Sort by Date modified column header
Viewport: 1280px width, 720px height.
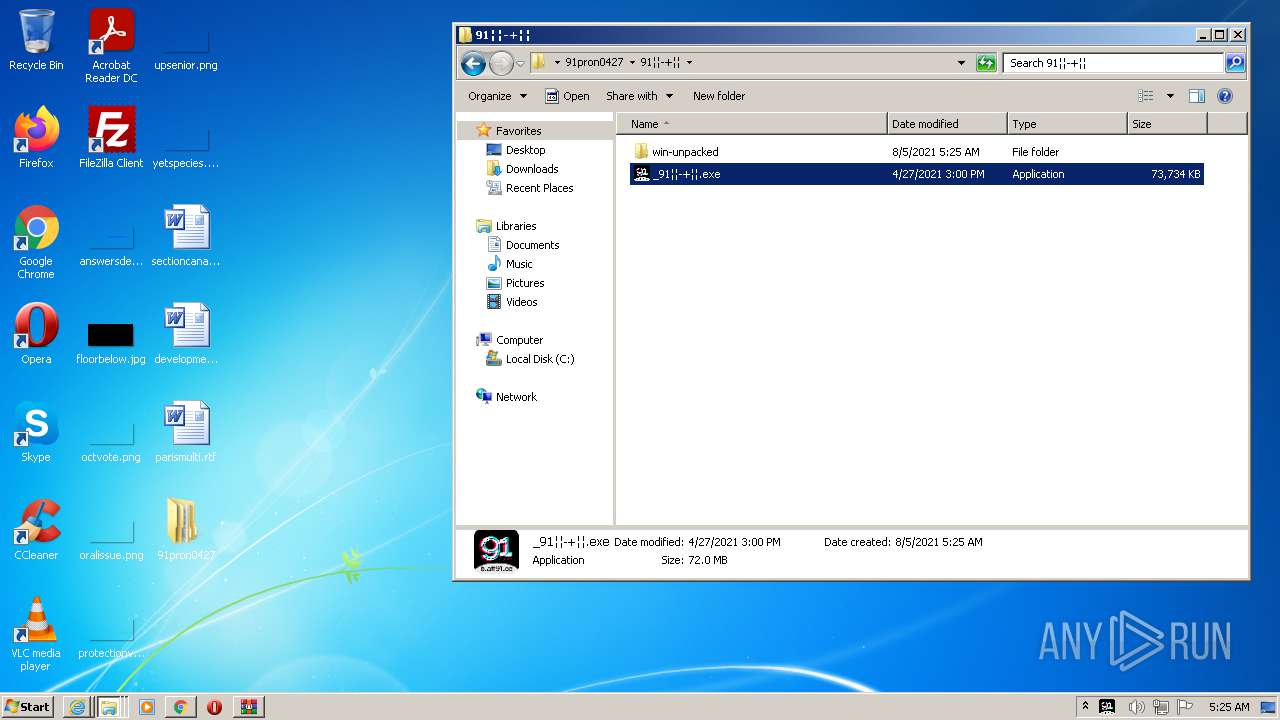[x=947, y=124]
